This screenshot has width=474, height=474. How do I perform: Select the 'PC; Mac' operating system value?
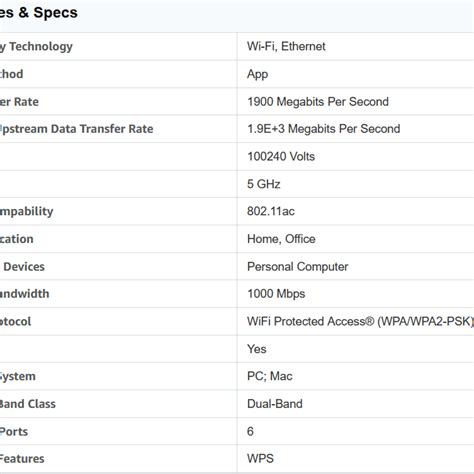tap(269, 376)
